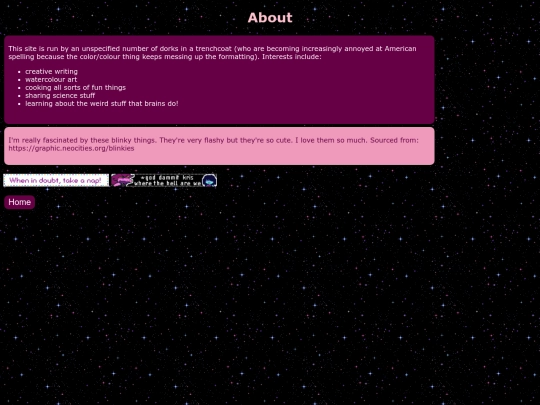Image resolution: width=540 pixels, height=405 pixels.
Task: Click the "god dammit kris" blinkie image
Action: (x=164, y=180)
